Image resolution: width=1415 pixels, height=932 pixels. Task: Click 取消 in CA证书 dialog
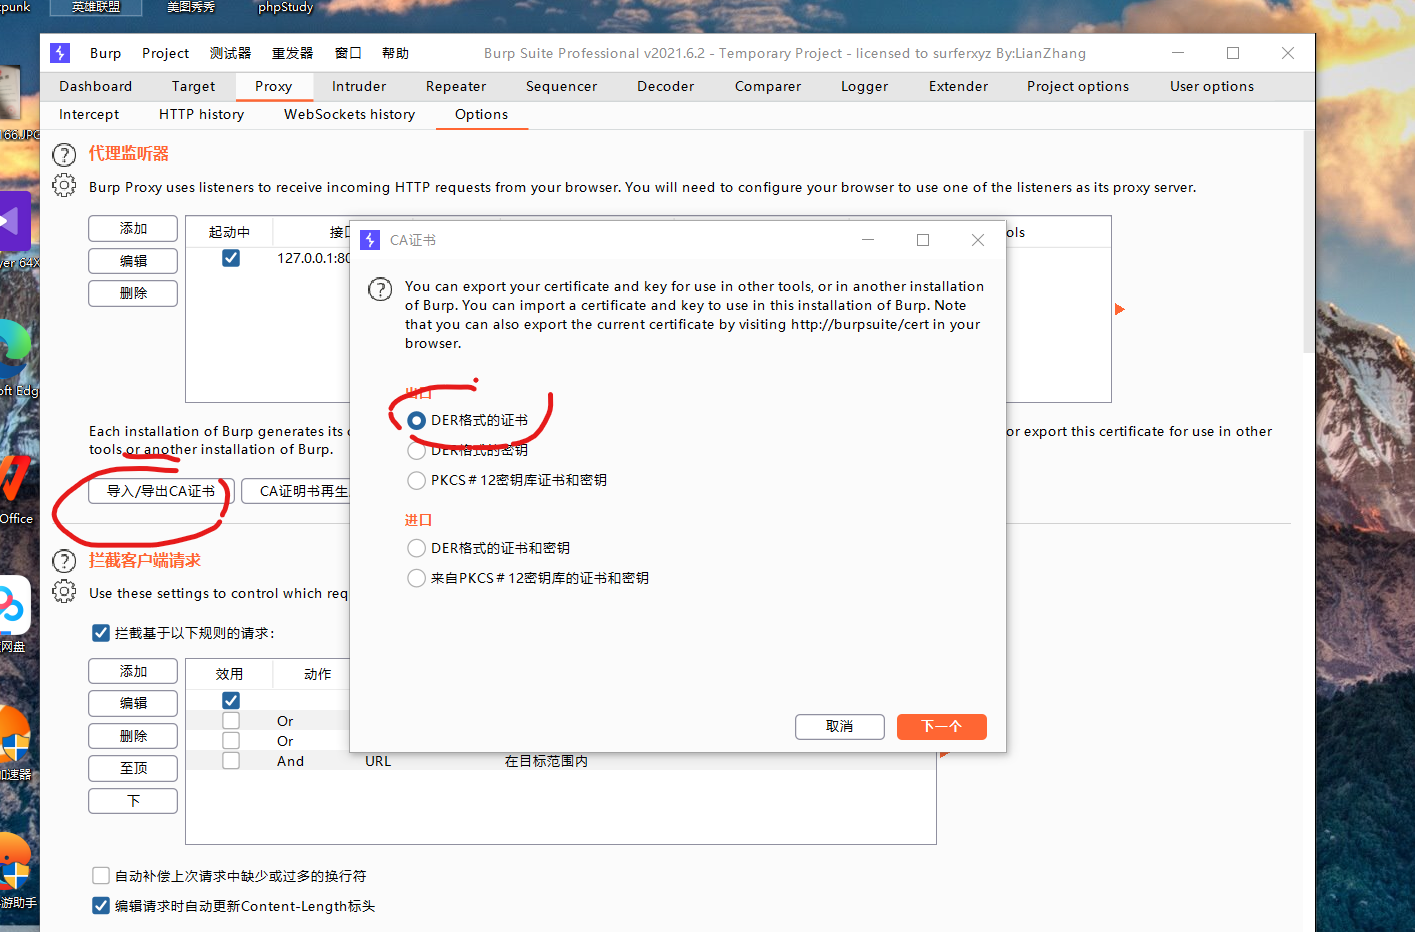tap(840, 727)
